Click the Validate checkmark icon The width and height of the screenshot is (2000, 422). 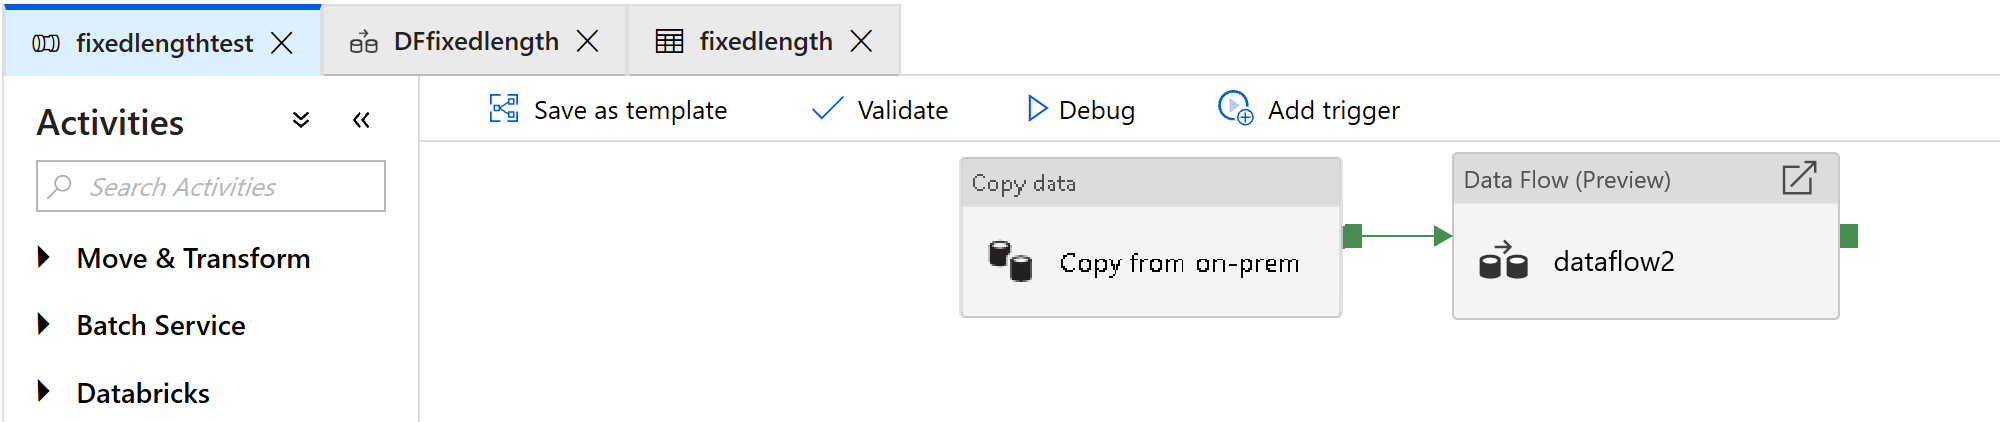(x=827, y=109)
